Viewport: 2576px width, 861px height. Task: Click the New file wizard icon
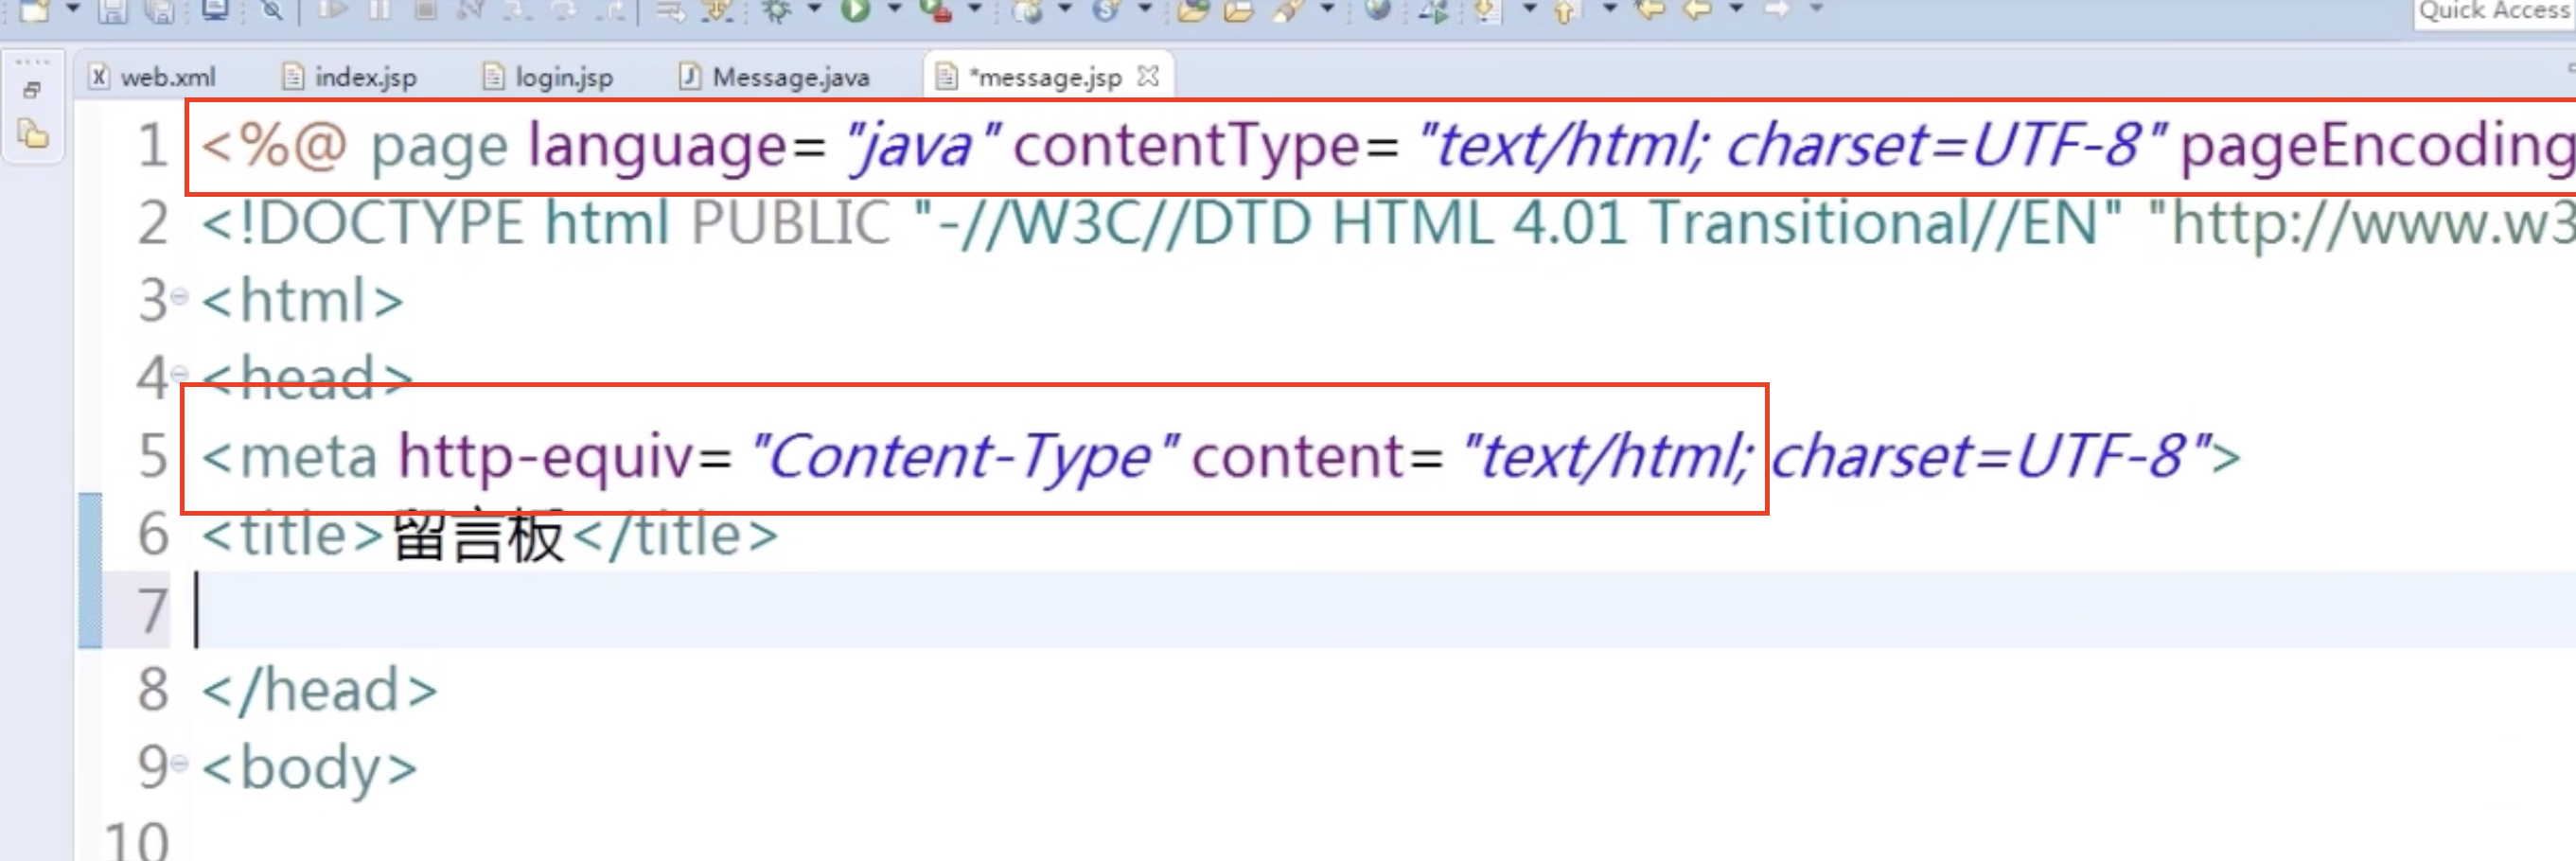(34, 10)
